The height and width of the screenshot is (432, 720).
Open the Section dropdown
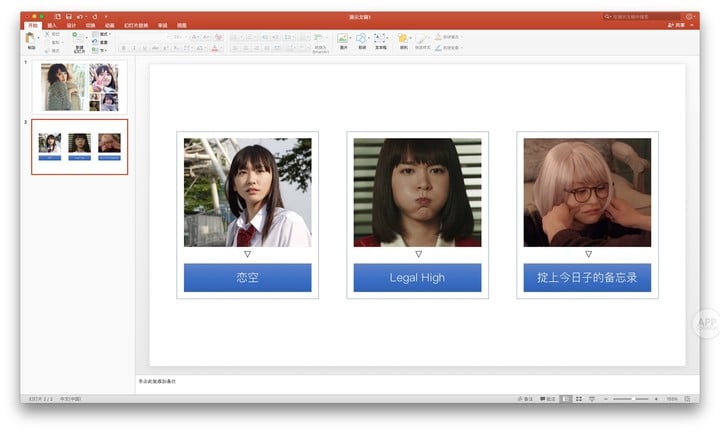click(100, 50)
